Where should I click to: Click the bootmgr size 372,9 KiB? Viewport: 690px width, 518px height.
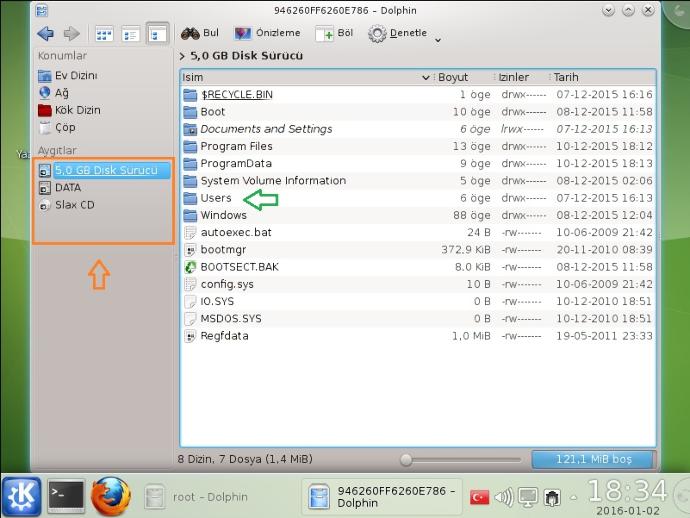466,250
